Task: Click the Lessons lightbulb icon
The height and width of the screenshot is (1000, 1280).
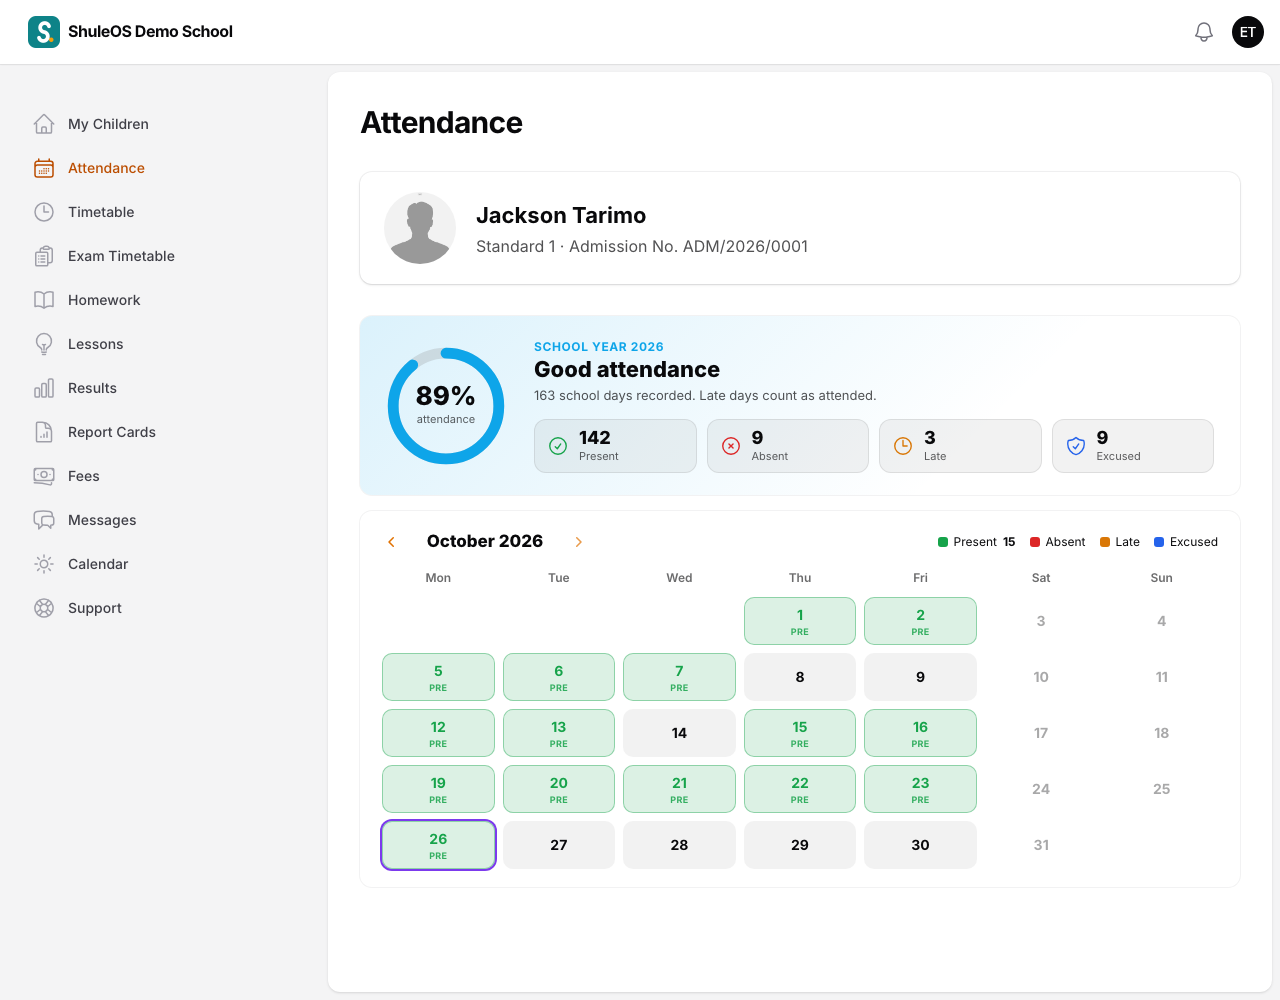Action: pyautogui.click(x=44, y=344)
